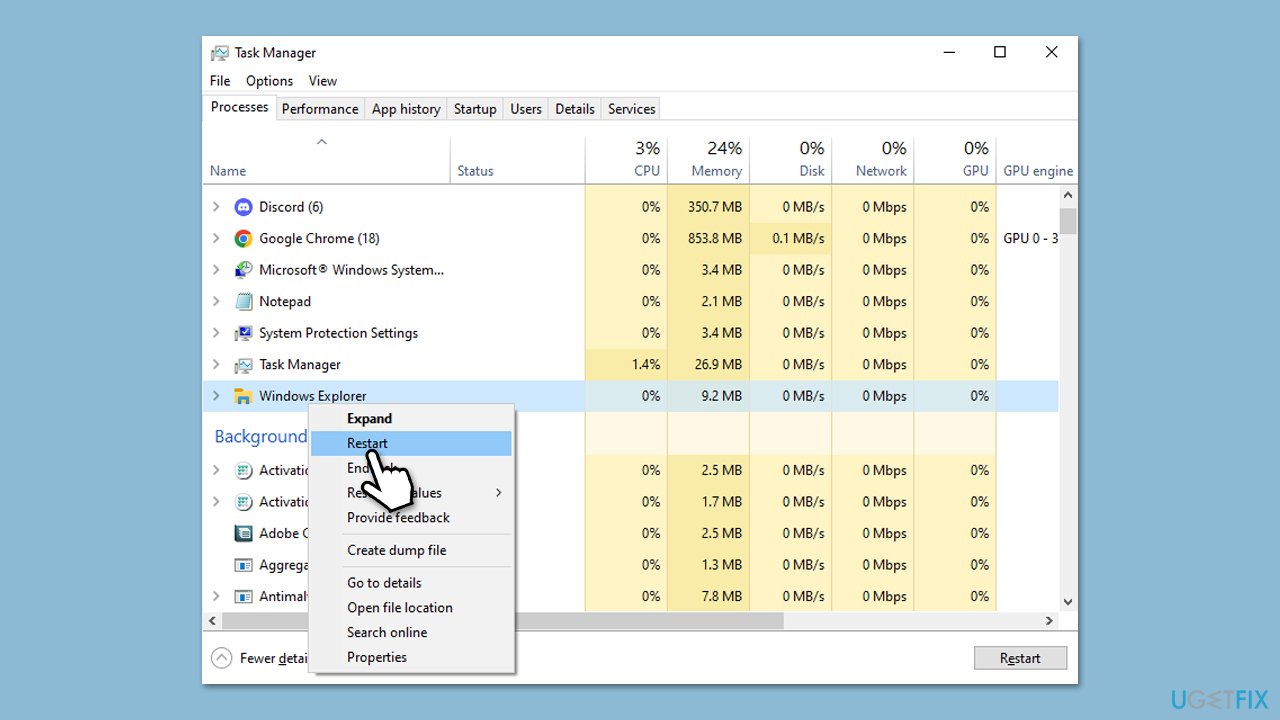Expand System Protection Settings entry
The width and height of the screenshot is (1280, 720).
pyautogui.click(x=216, y=333)
